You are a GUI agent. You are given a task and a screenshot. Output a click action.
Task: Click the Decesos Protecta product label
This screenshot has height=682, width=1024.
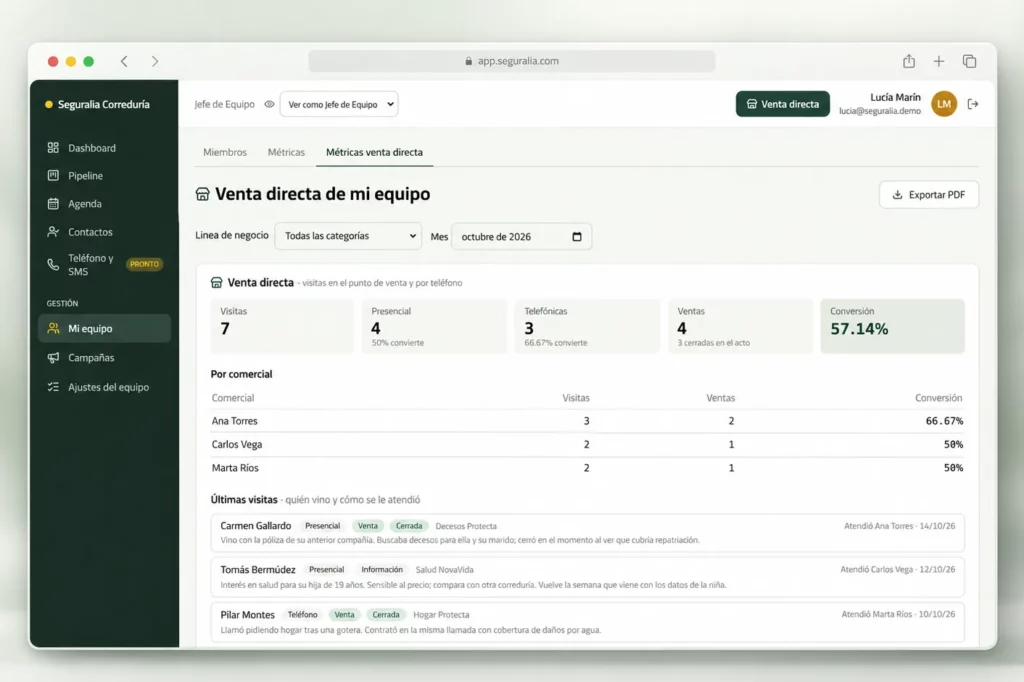click(x=466, y=526)
